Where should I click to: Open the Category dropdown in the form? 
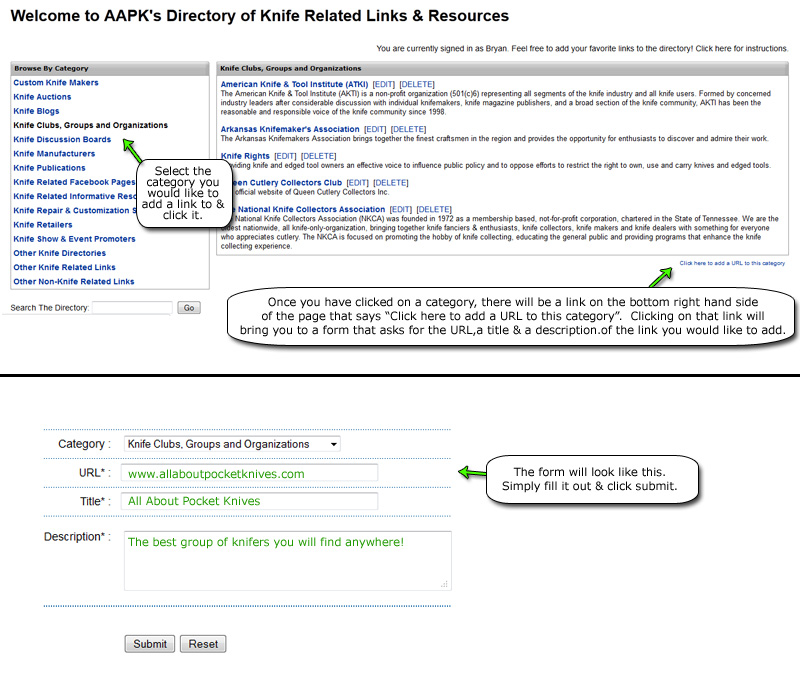232,444
